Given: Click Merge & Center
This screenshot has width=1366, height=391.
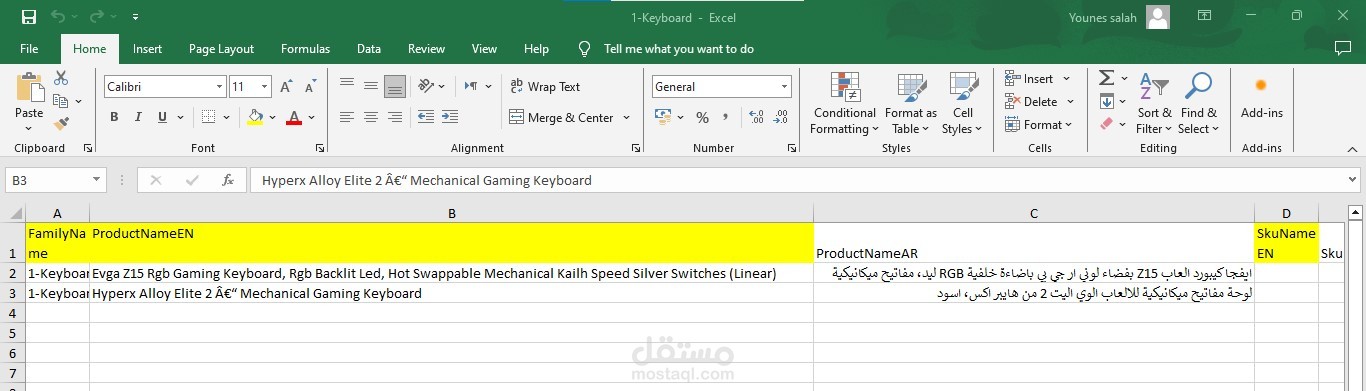Looking at the screenshot, I should click(562, 117).
